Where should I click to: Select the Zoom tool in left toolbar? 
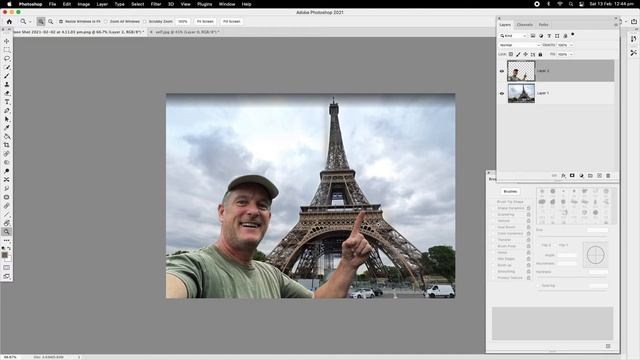pos(7,231)
